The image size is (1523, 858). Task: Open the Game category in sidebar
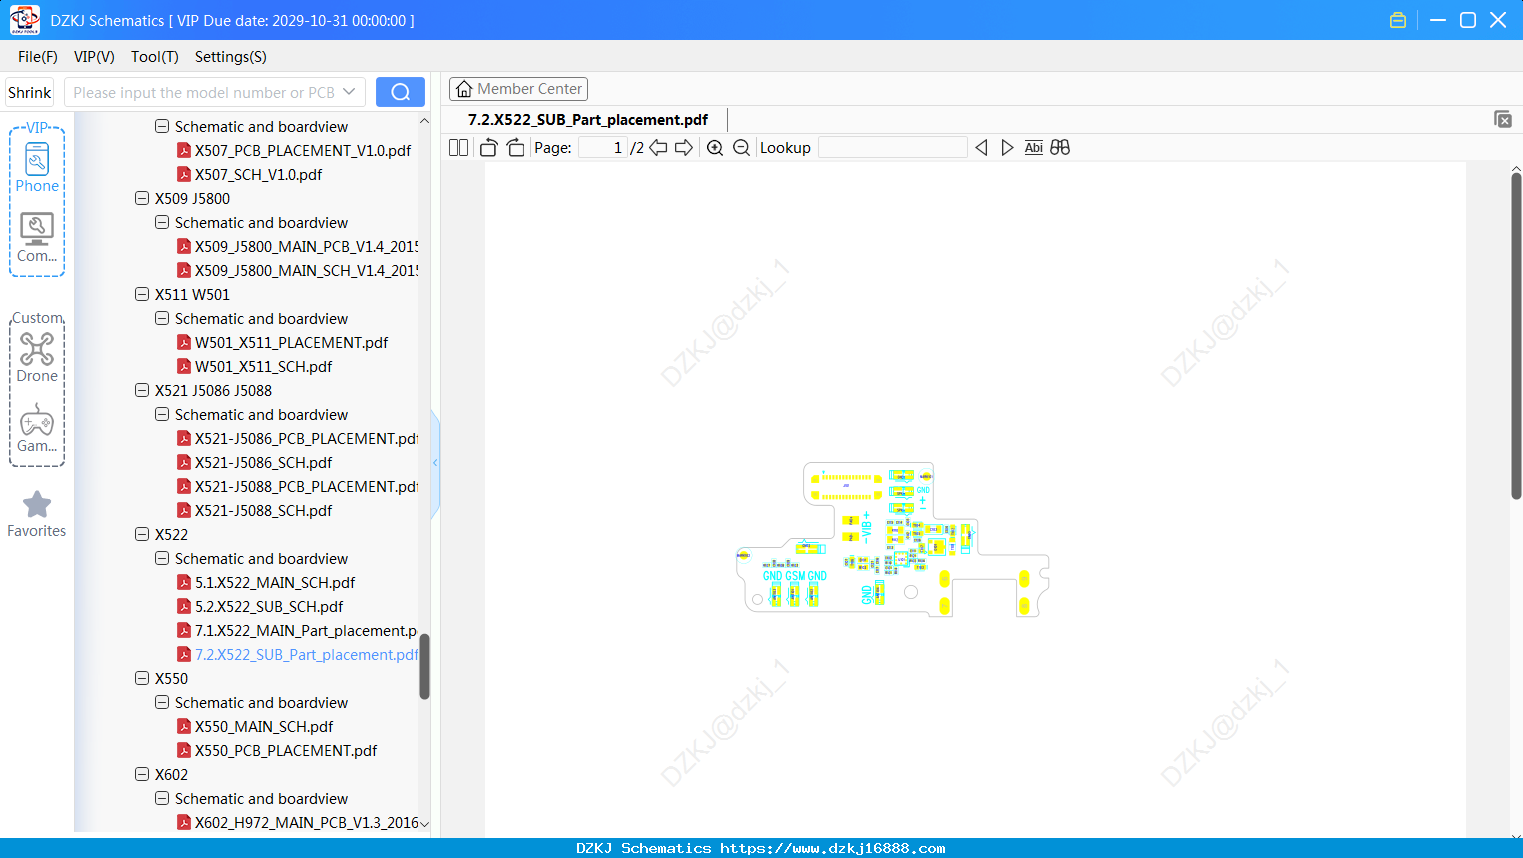tap(37, 427)
